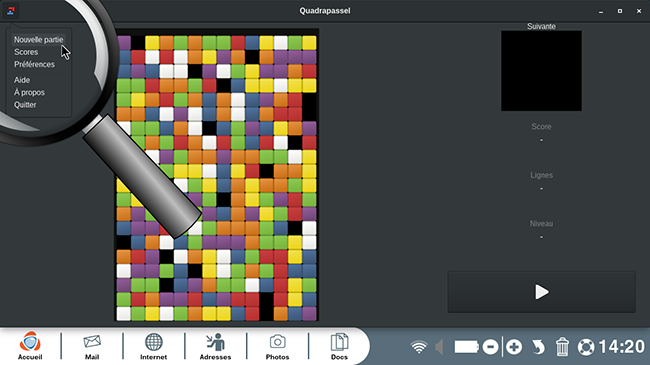Select À propos menu entry
This screenshot has width=650, height=365.
[29, 92]
